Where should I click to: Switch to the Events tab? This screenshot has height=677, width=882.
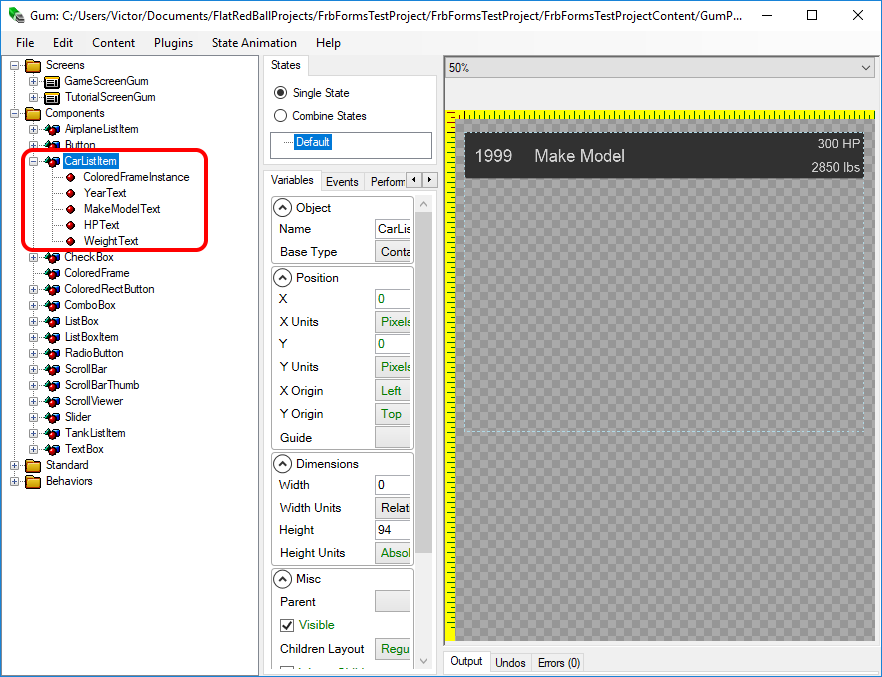pyautogui.click(x=342, y=182)
